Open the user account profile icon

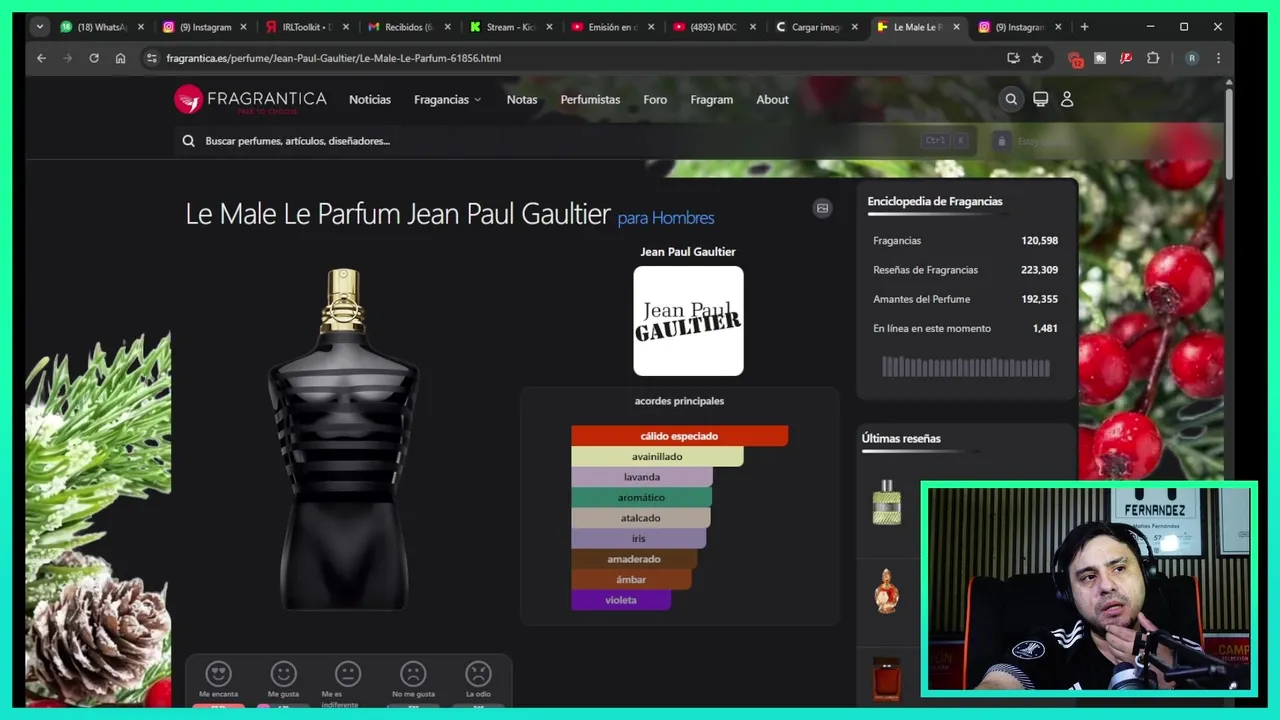1067,99
